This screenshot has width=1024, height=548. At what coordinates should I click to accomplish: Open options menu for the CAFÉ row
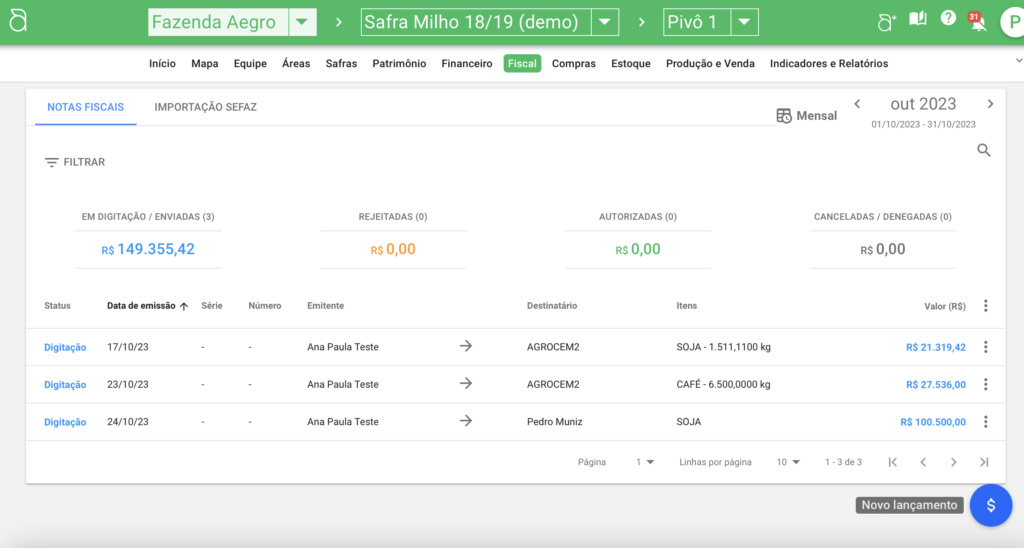coord(986,385)
